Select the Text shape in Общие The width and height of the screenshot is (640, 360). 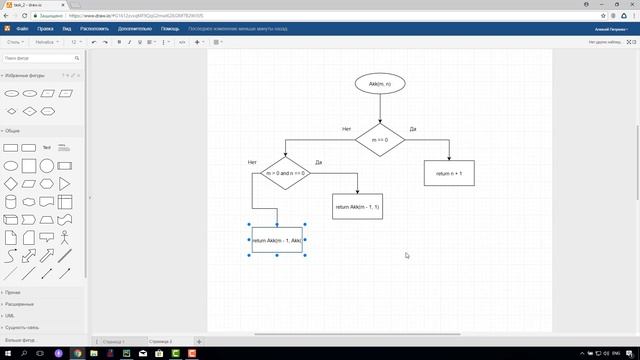(x=47, y=148)
